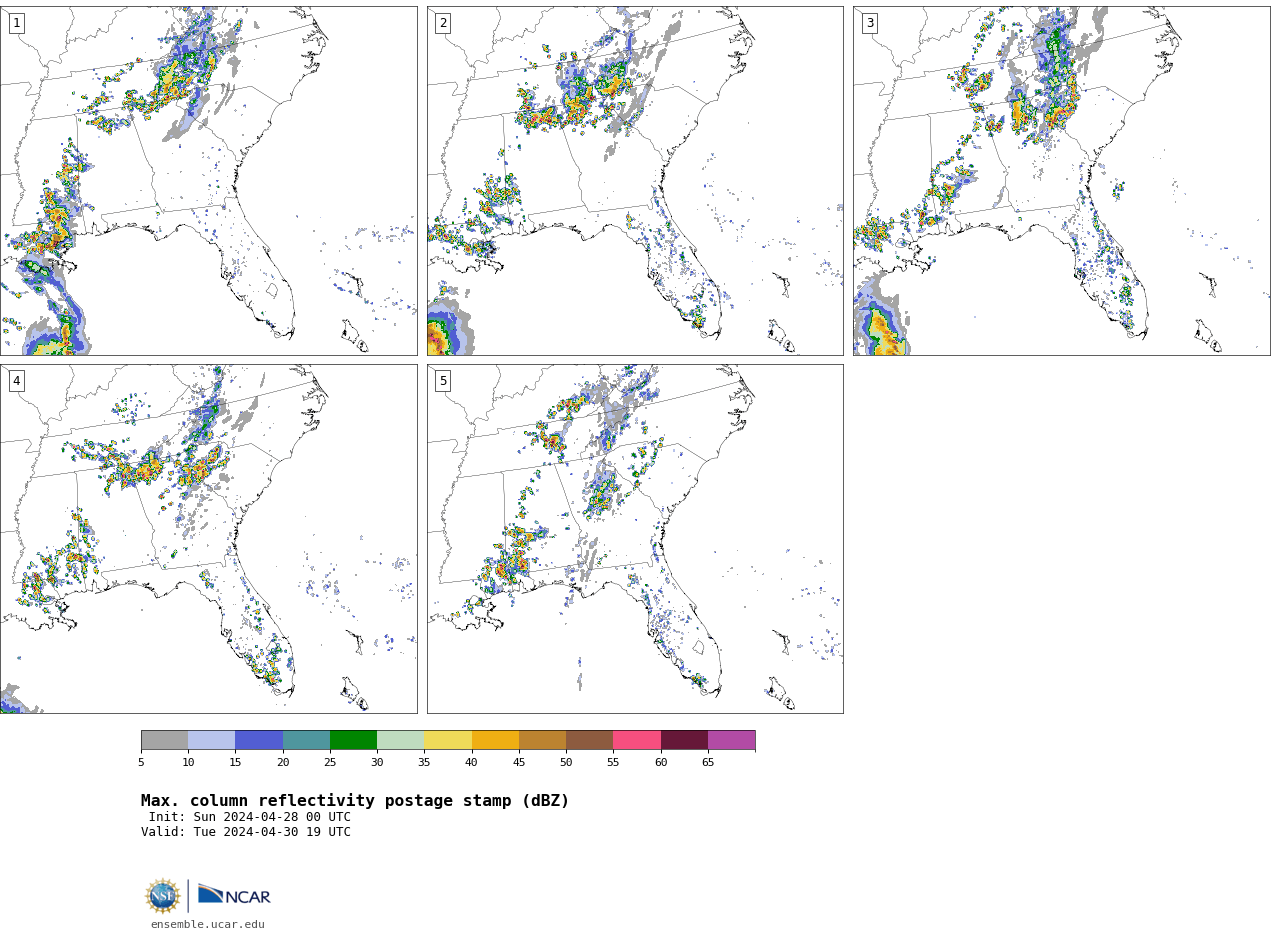
Task: Click the Max. column reflectivity title text
Action: (355, 801)
